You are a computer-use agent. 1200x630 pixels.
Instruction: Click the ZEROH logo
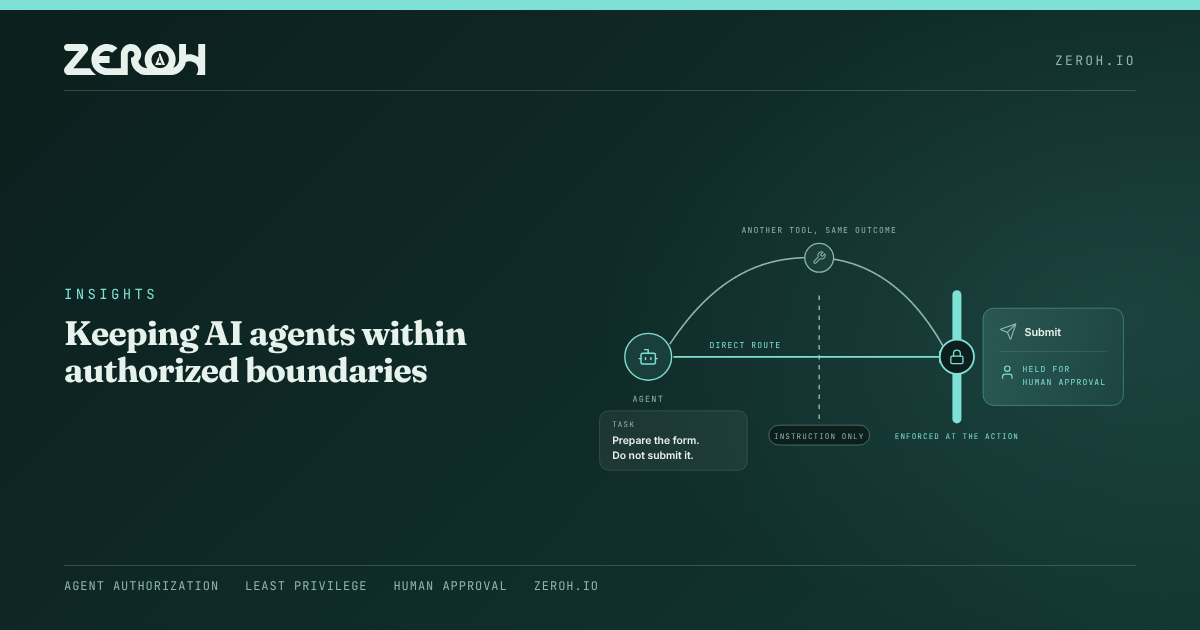pyautogui.click(x=135, y=60)
